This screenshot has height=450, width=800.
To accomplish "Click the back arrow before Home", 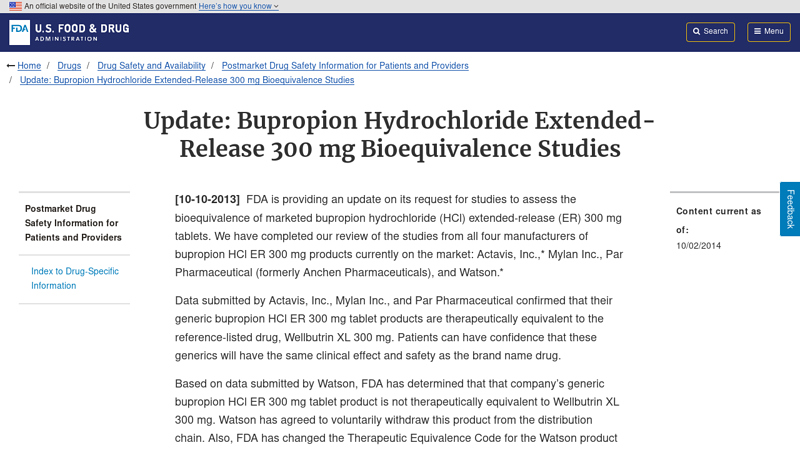I will click(10, 66).
